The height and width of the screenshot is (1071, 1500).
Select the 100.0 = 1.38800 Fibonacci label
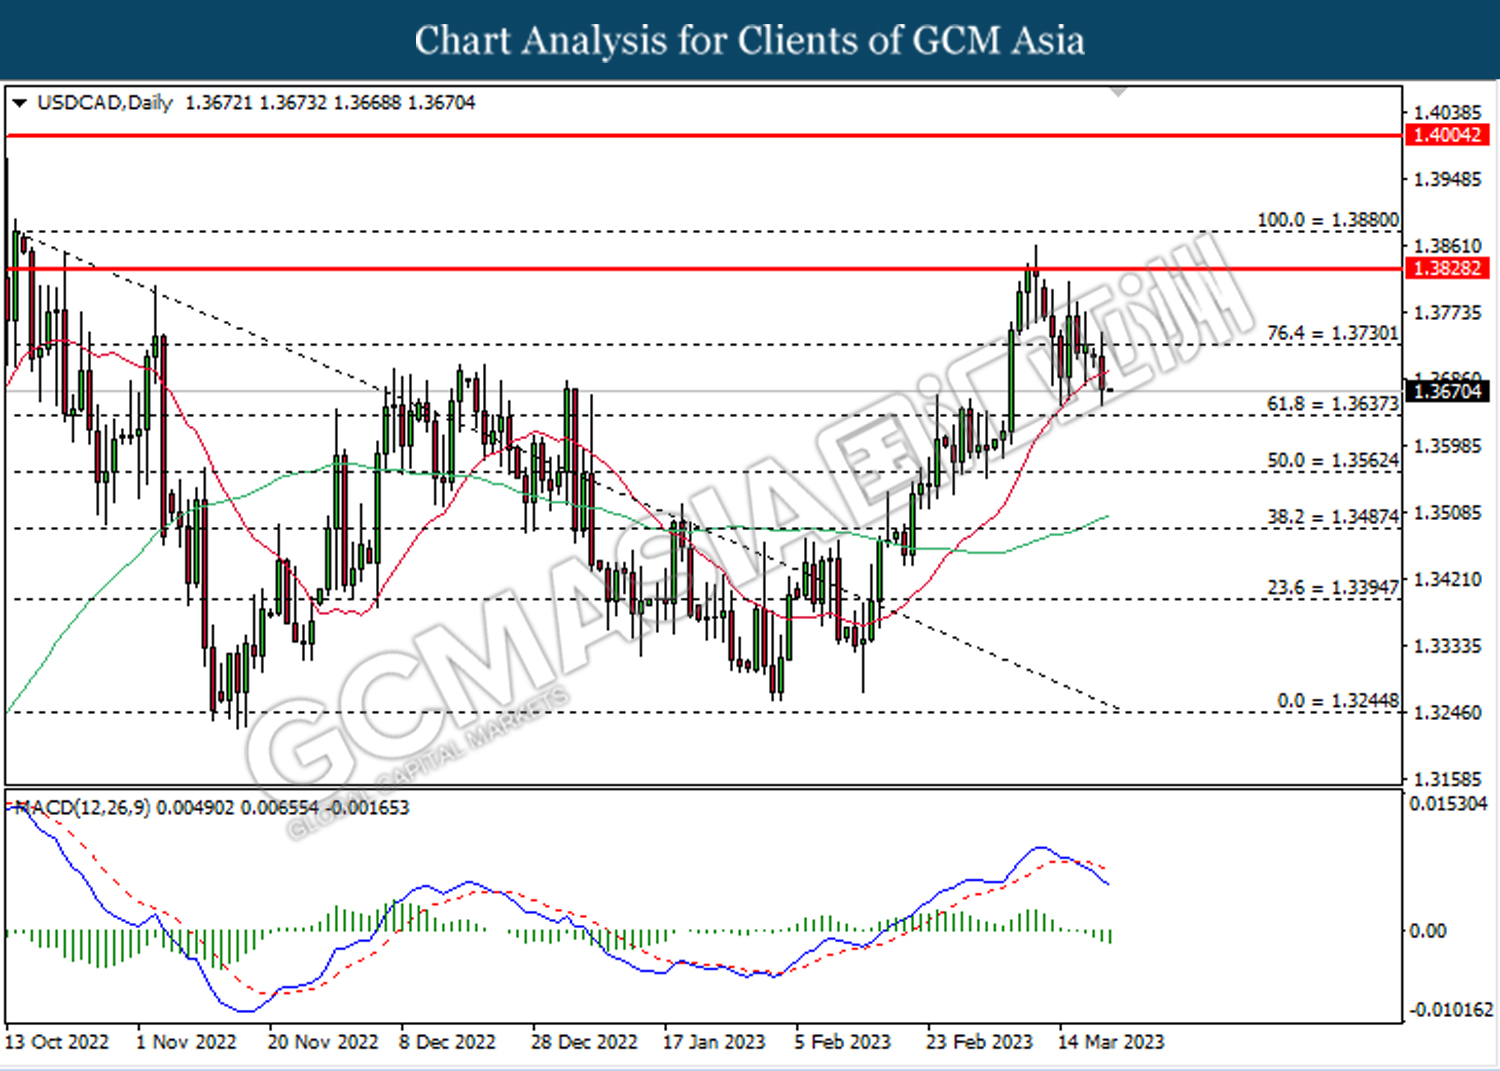tap(1328, 219)
